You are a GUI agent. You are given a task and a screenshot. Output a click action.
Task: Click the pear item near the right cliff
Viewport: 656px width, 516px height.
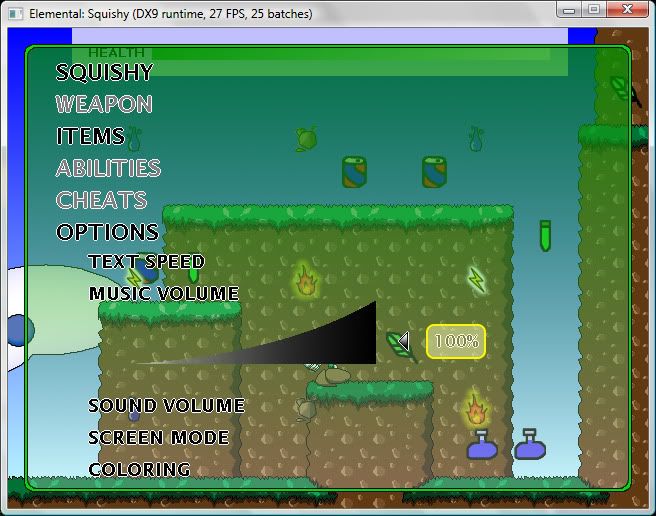(x=477, y=139)
